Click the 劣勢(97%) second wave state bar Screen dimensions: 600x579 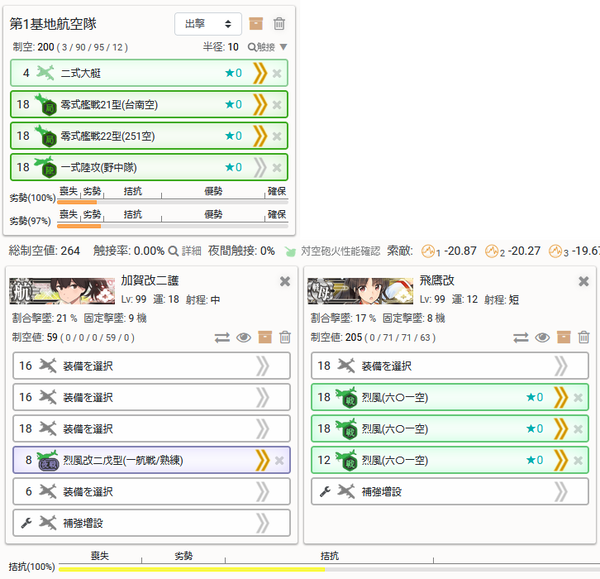coord(172,226)
